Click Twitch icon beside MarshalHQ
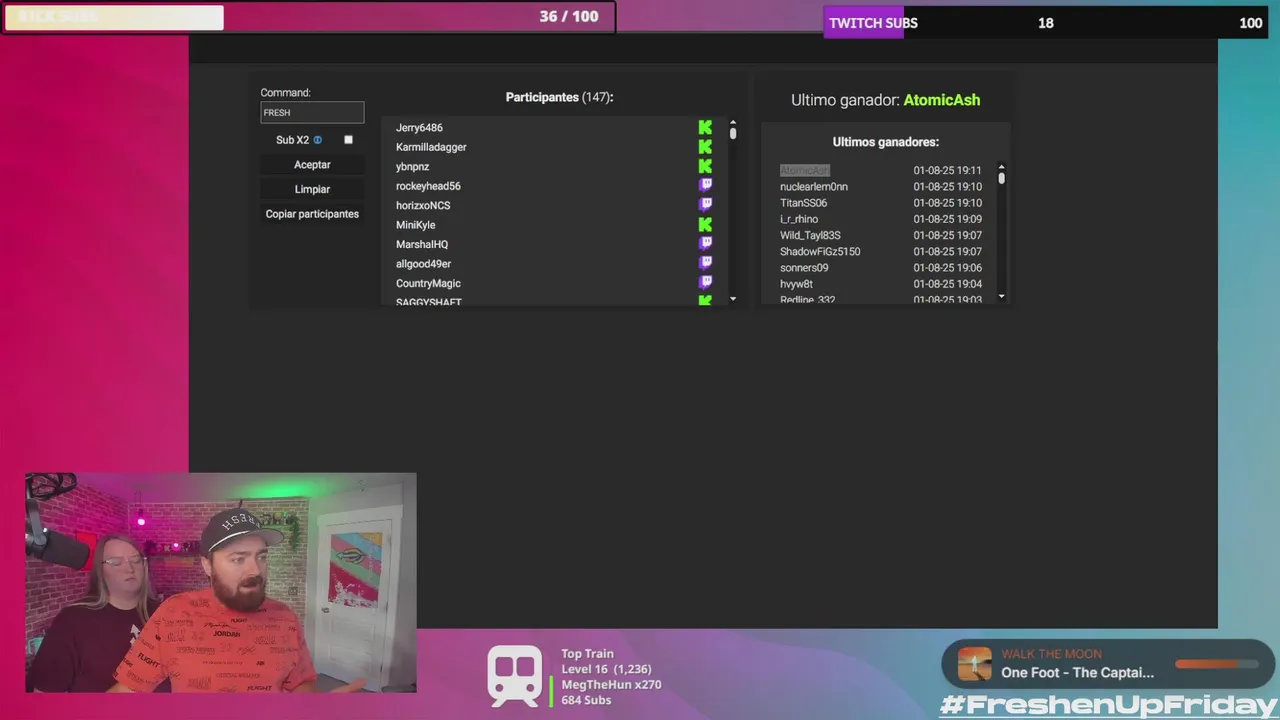This screenshot has width=1280, height=720. pos(705,244)
